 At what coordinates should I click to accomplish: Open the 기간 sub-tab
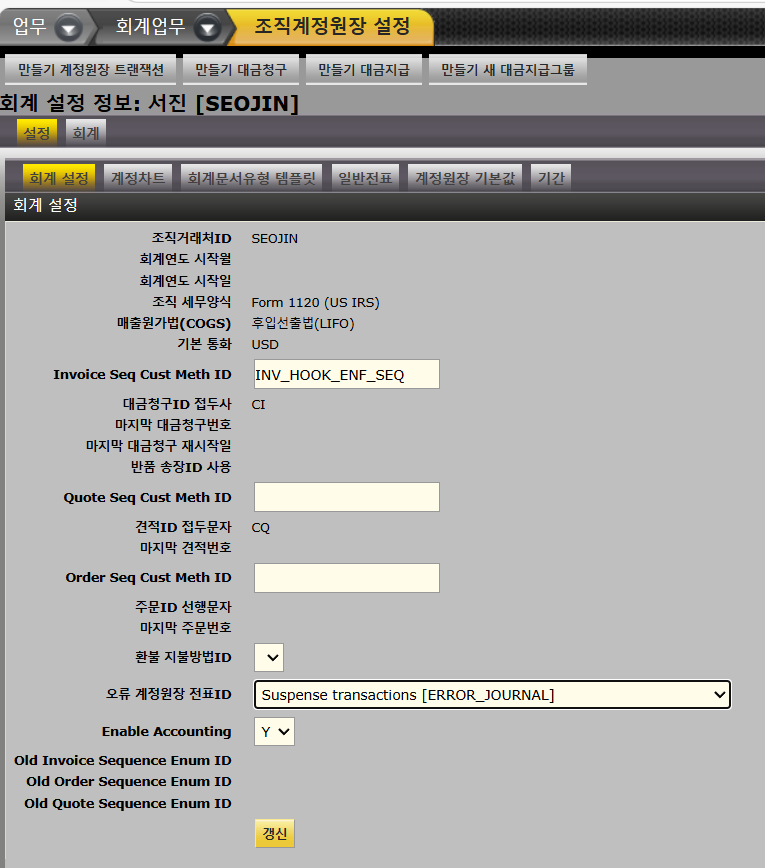(x=551, y=178)
